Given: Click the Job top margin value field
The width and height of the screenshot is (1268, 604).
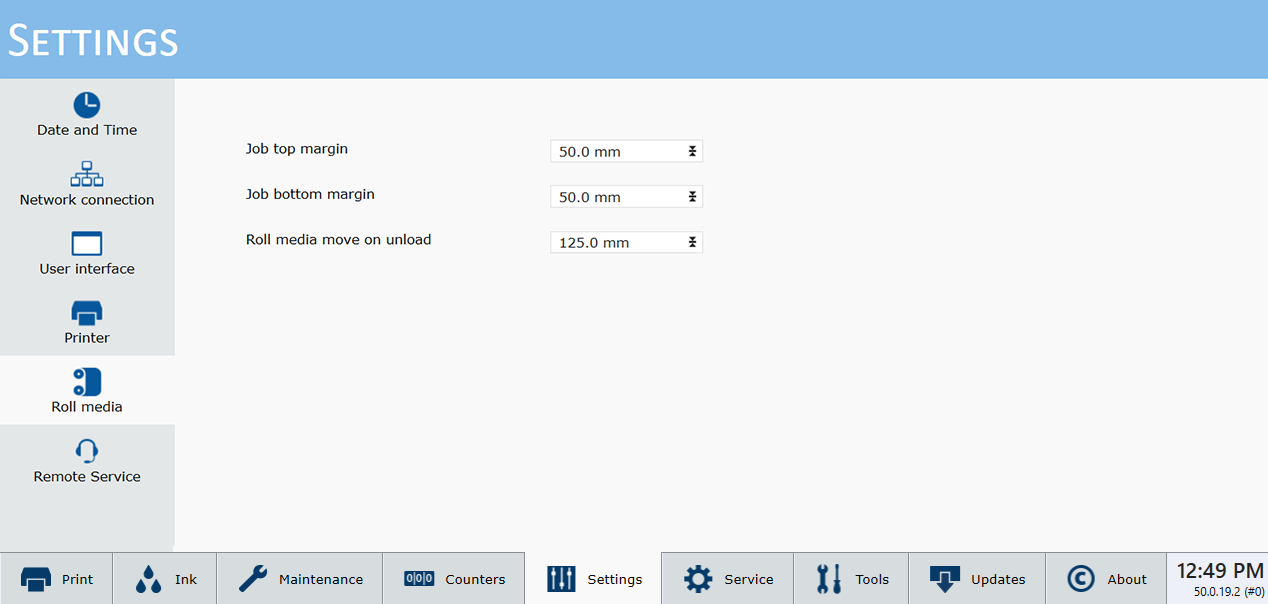Looking at the screenshot, I should [615, 152].
